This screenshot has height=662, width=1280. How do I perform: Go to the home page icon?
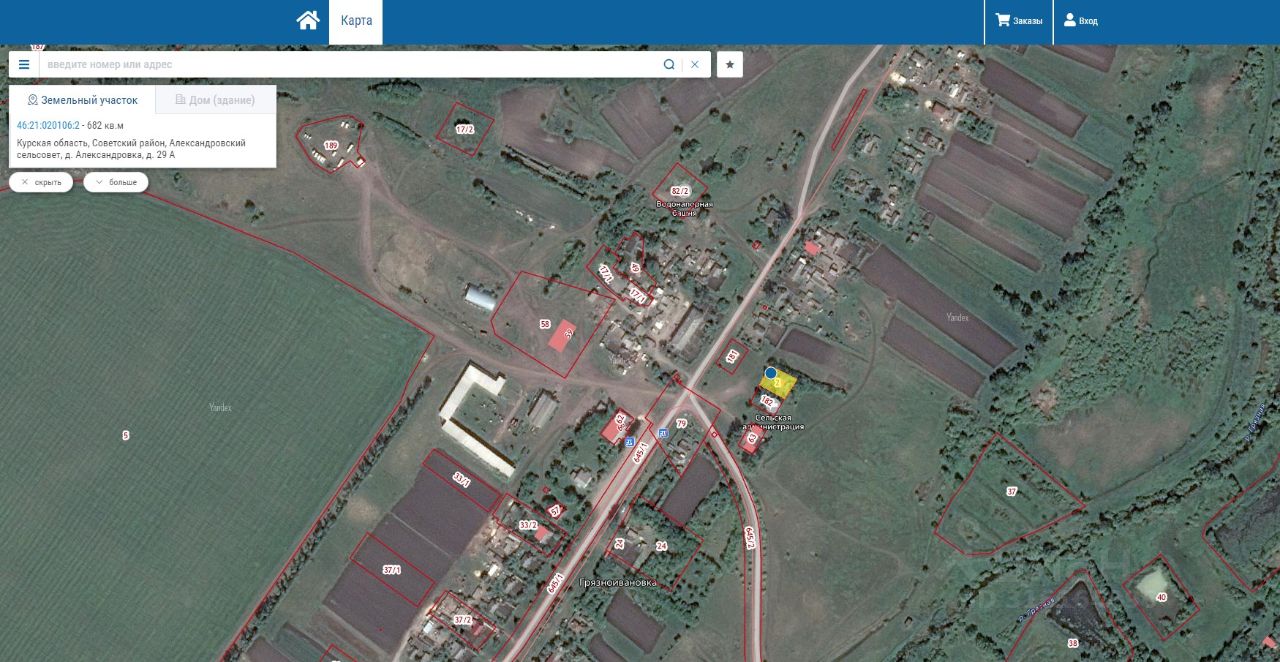point(308,20)
